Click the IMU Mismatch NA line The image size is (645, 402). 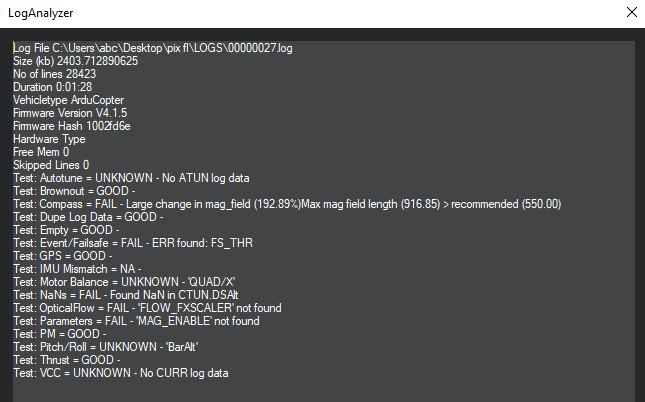[77, 269]
